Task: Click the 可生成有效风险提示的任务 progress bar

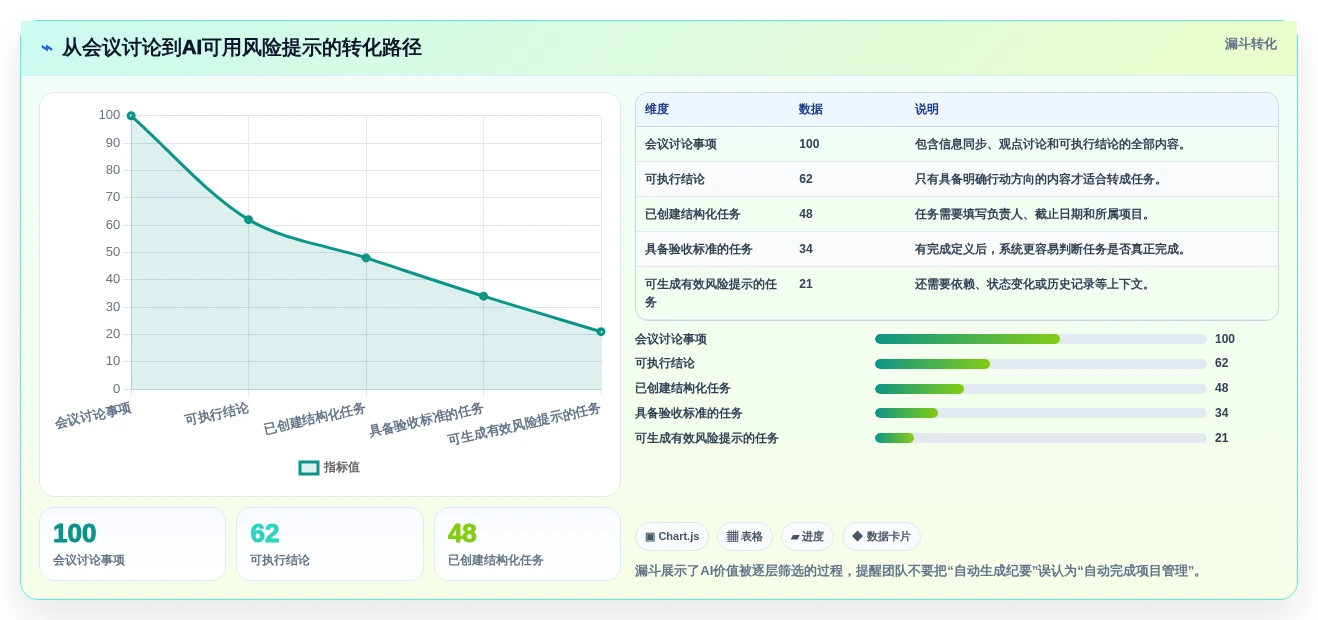Action: coord(1041,438)
